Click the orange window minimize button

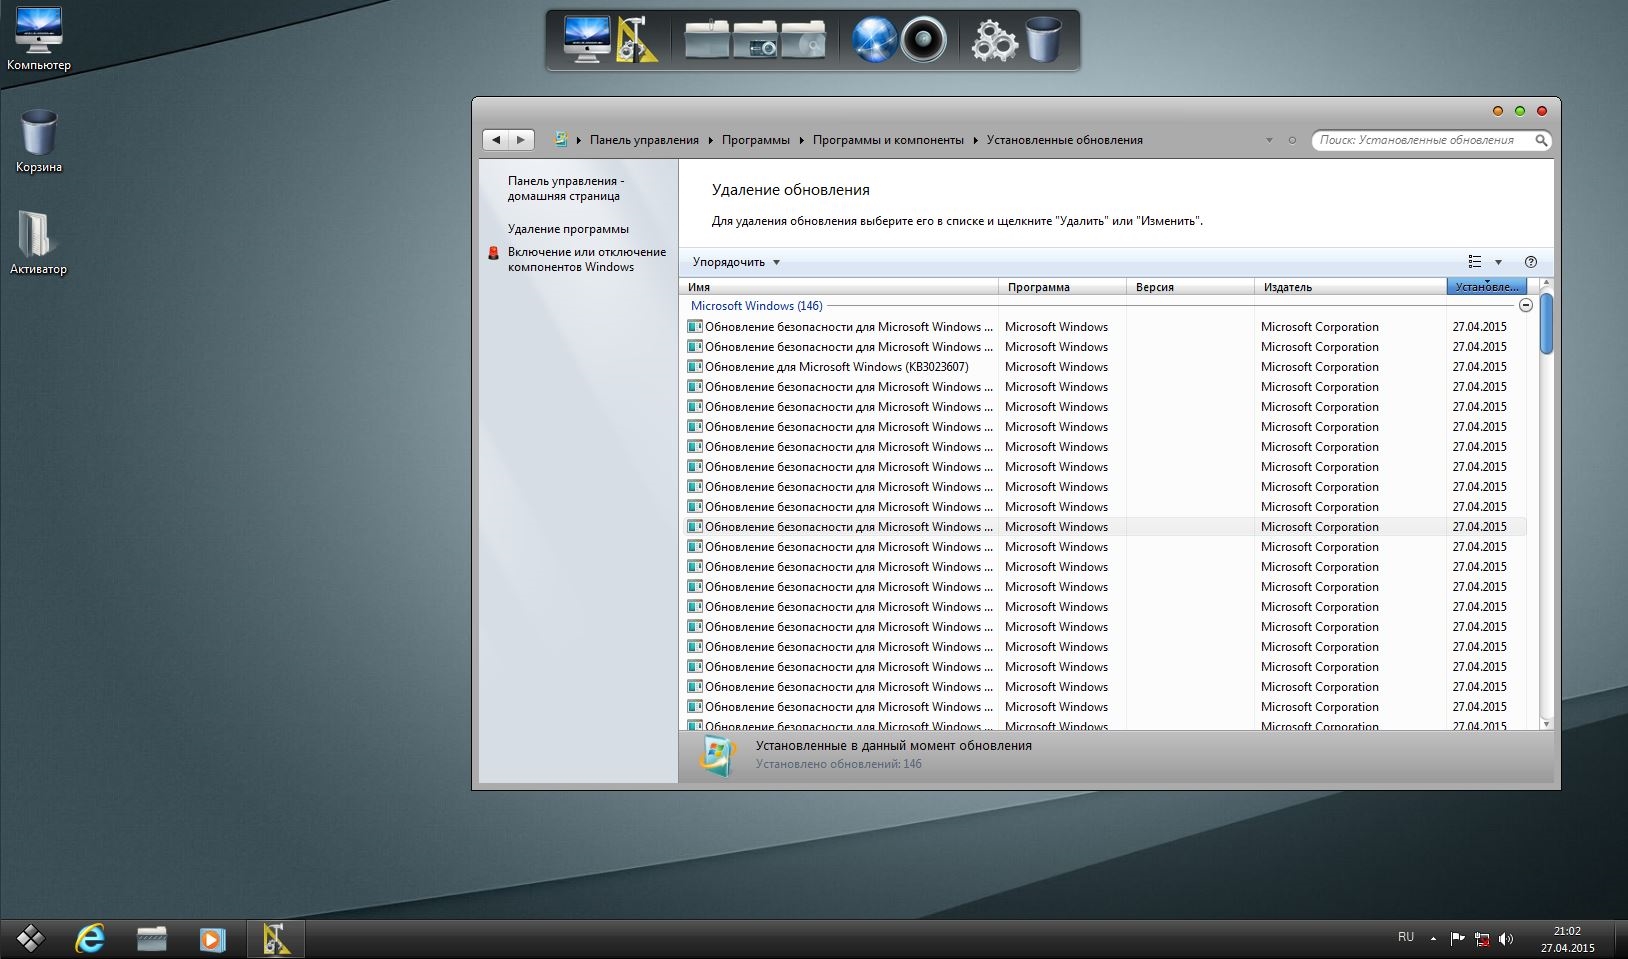tap(1498, 111)
